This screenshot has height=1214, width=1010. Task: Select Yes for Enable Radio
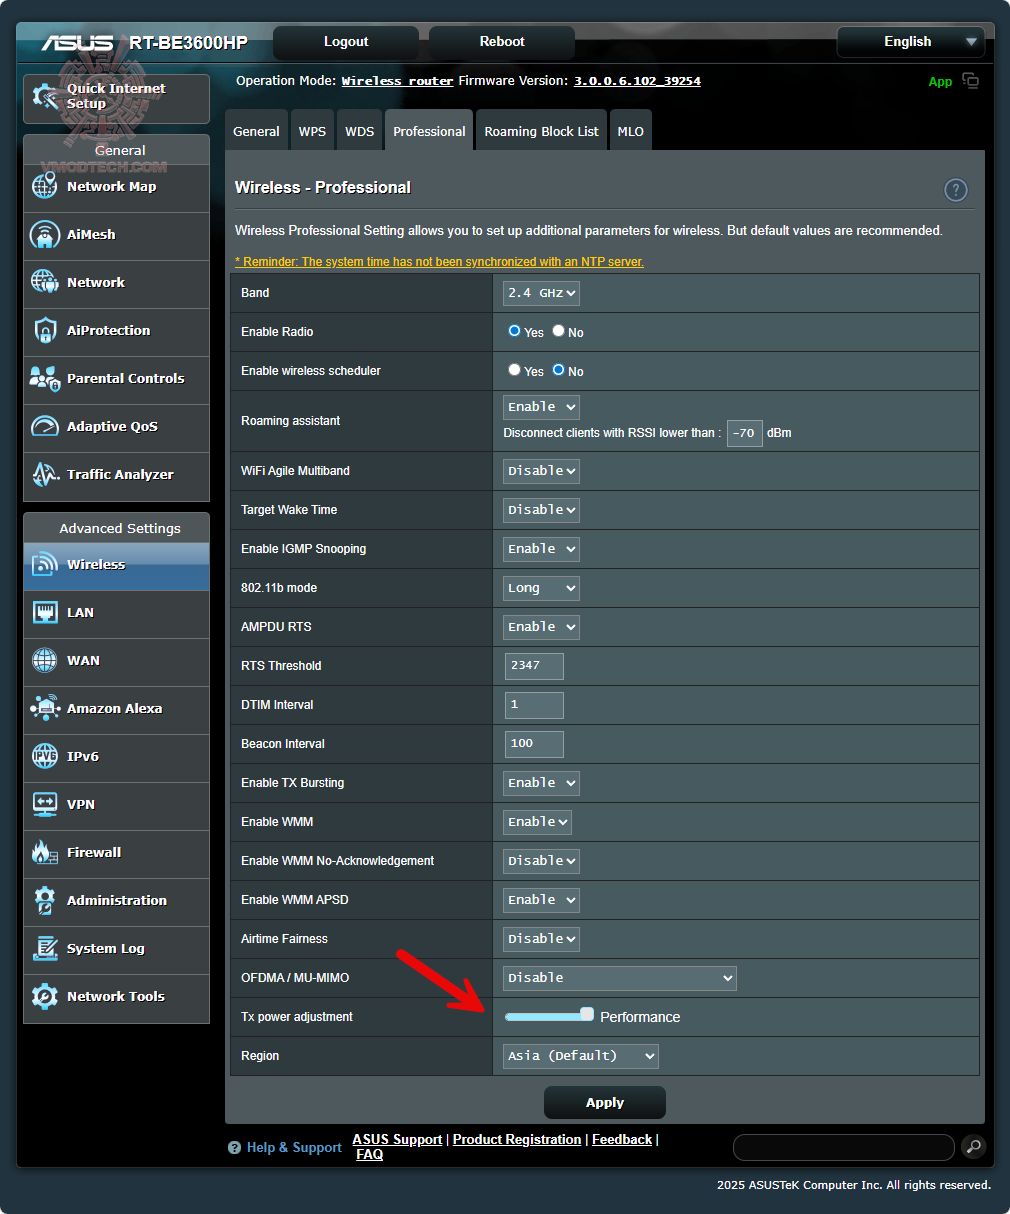514,331
